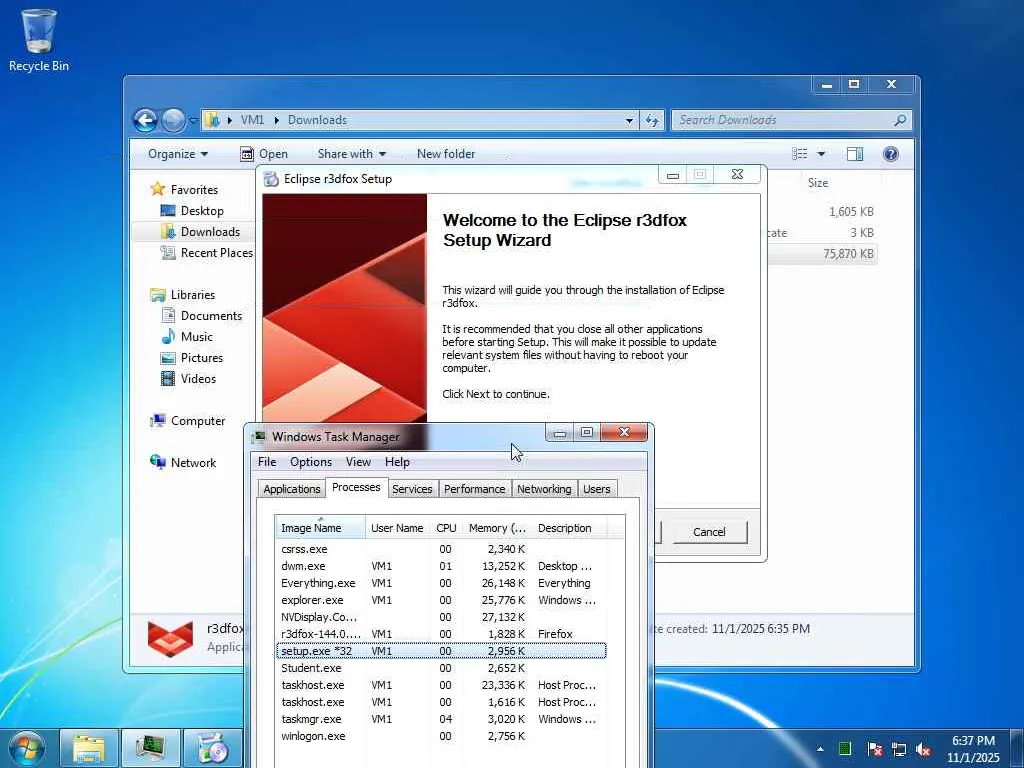Click the Eclipse r3dfox Setup title icon
Viewport: 1024px width, 768px height.
click(x=271, y=179)
